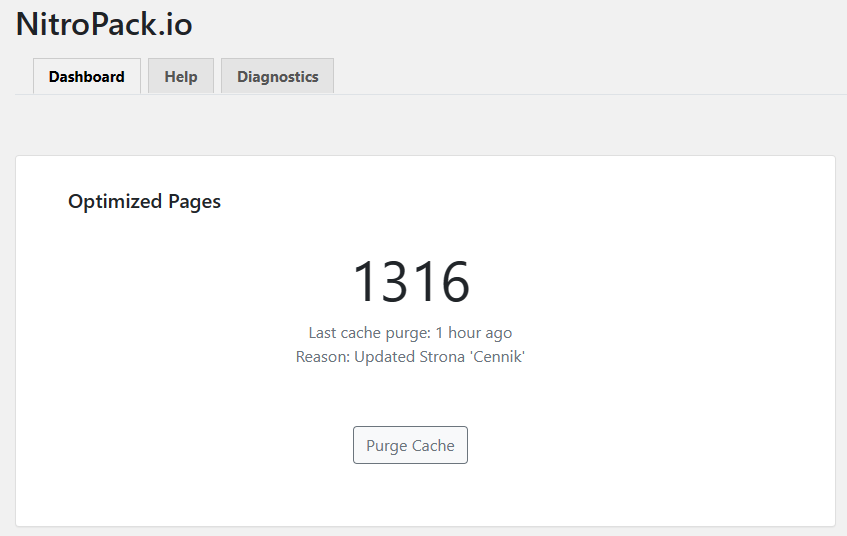
Task: Open the Help tab
Action: pyautogui.click(x=181, y=76)
